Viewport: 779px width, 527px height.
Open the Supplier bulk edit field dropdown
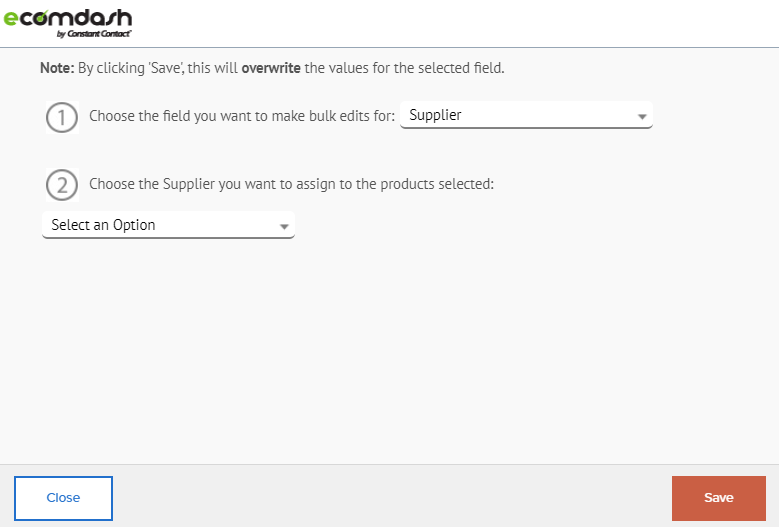pyautogui.click(x=526, y=115)
